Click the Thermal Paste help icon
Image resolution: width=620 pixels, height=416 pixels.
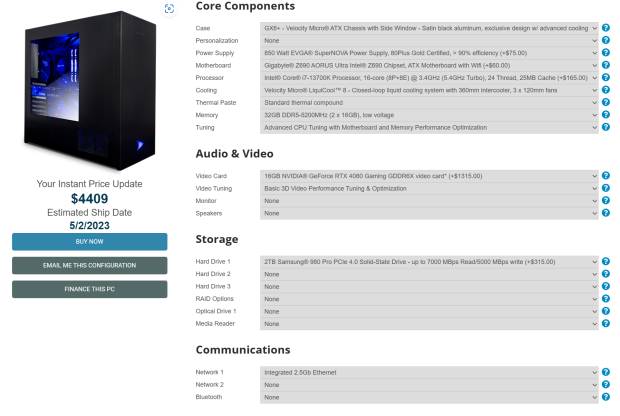tap(605, 102)
